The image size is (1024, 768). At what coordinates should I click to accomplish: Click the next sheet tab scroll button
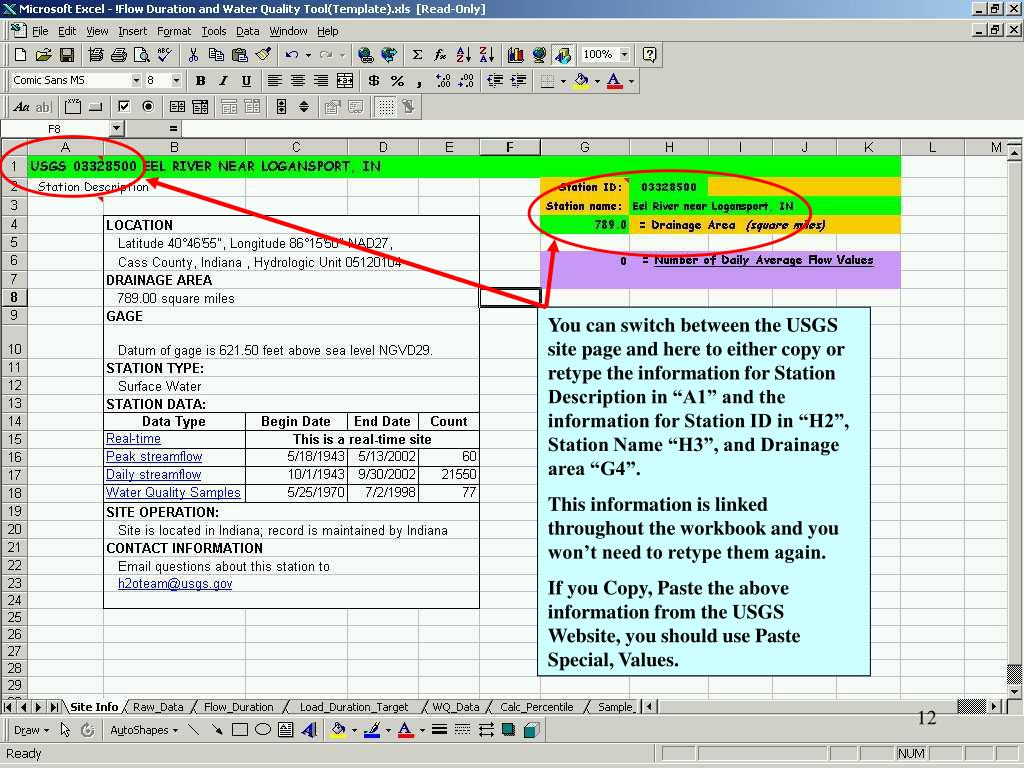point(39,707)
